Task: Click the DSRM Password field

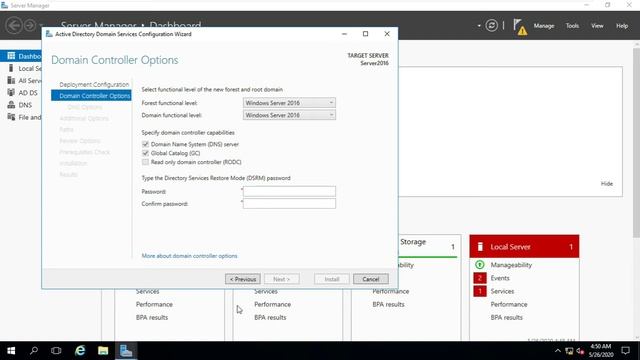Action: click(289, 191)
